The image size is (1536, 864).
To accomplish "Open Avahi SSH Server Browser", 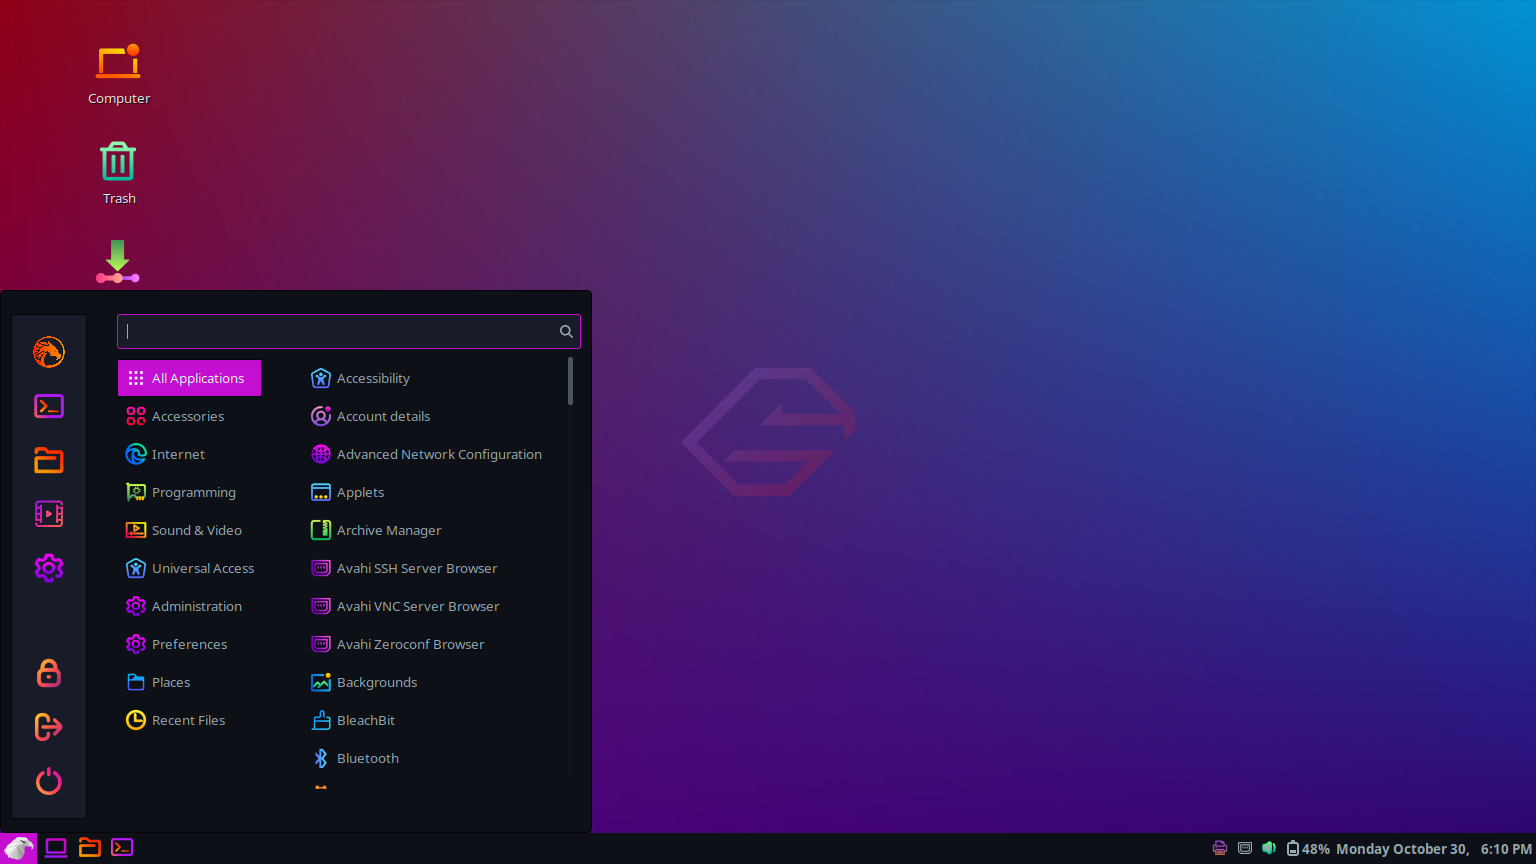I will click(434, 568).
